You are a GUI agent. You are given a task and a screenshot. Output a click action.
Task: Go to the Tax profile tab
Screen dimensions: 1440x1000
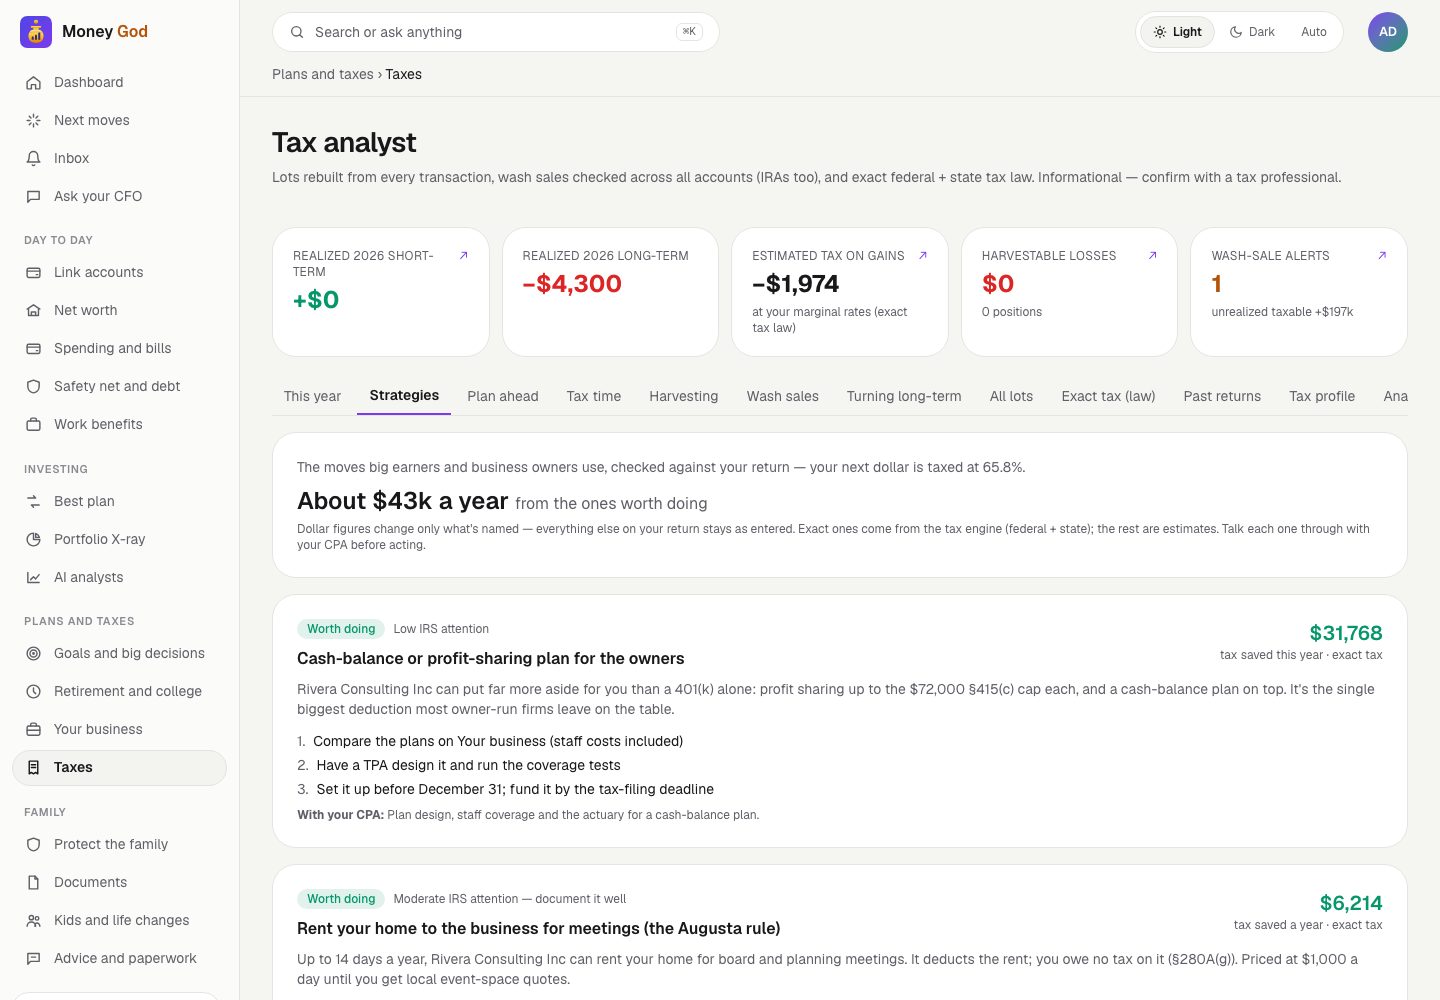(1322, 396)
